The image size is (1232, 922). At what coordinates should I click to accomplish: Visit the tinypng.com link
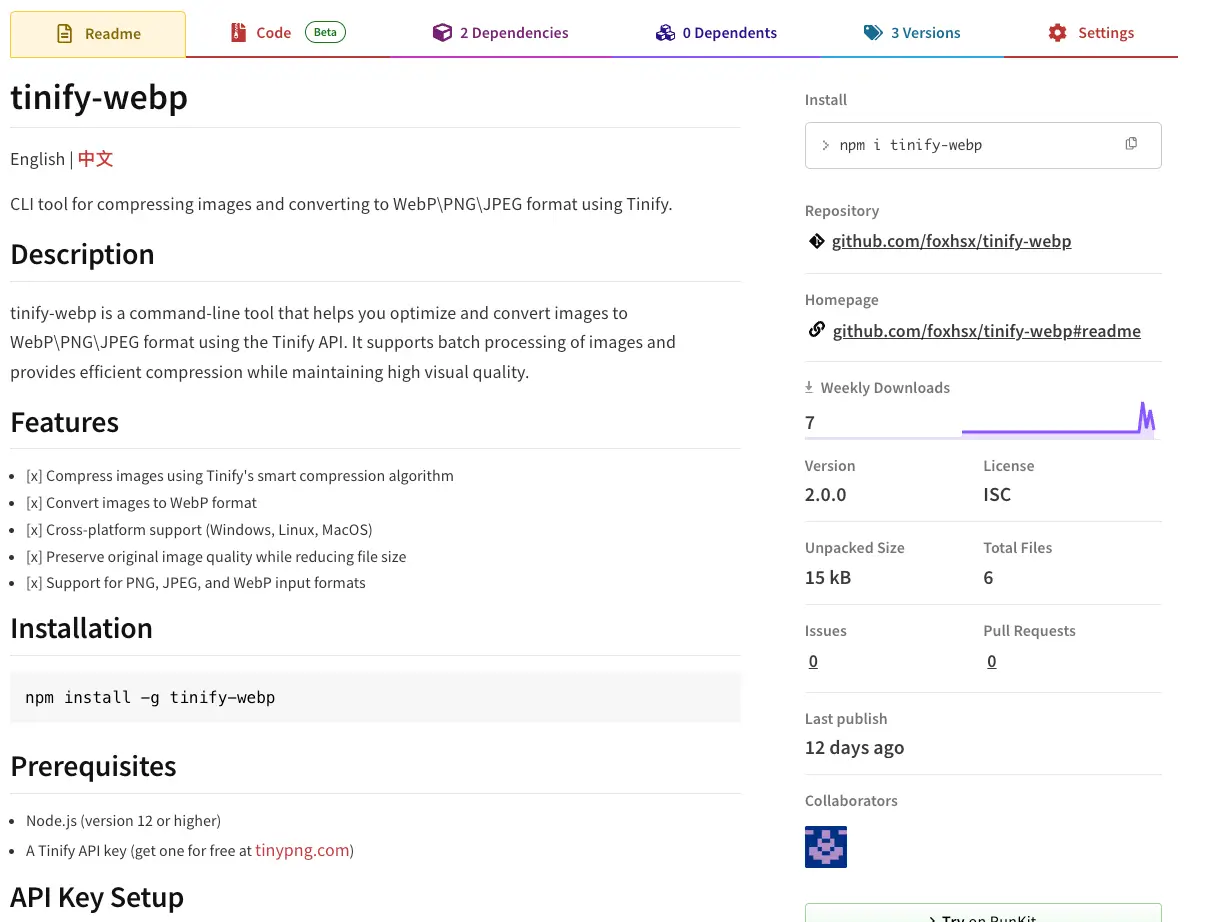tap(303, 851)
